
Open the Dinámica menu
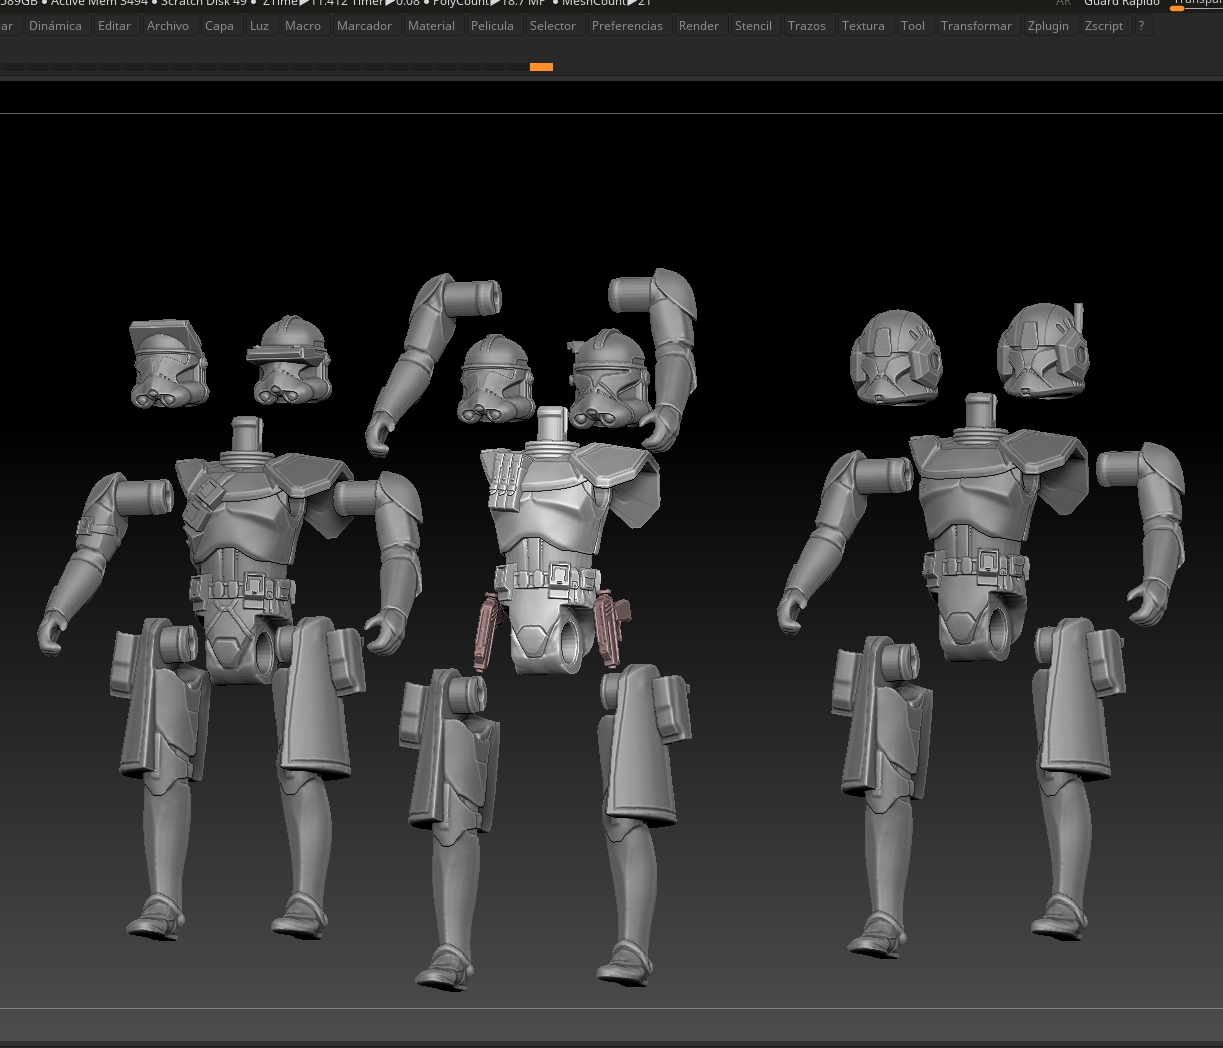[55, 25]
